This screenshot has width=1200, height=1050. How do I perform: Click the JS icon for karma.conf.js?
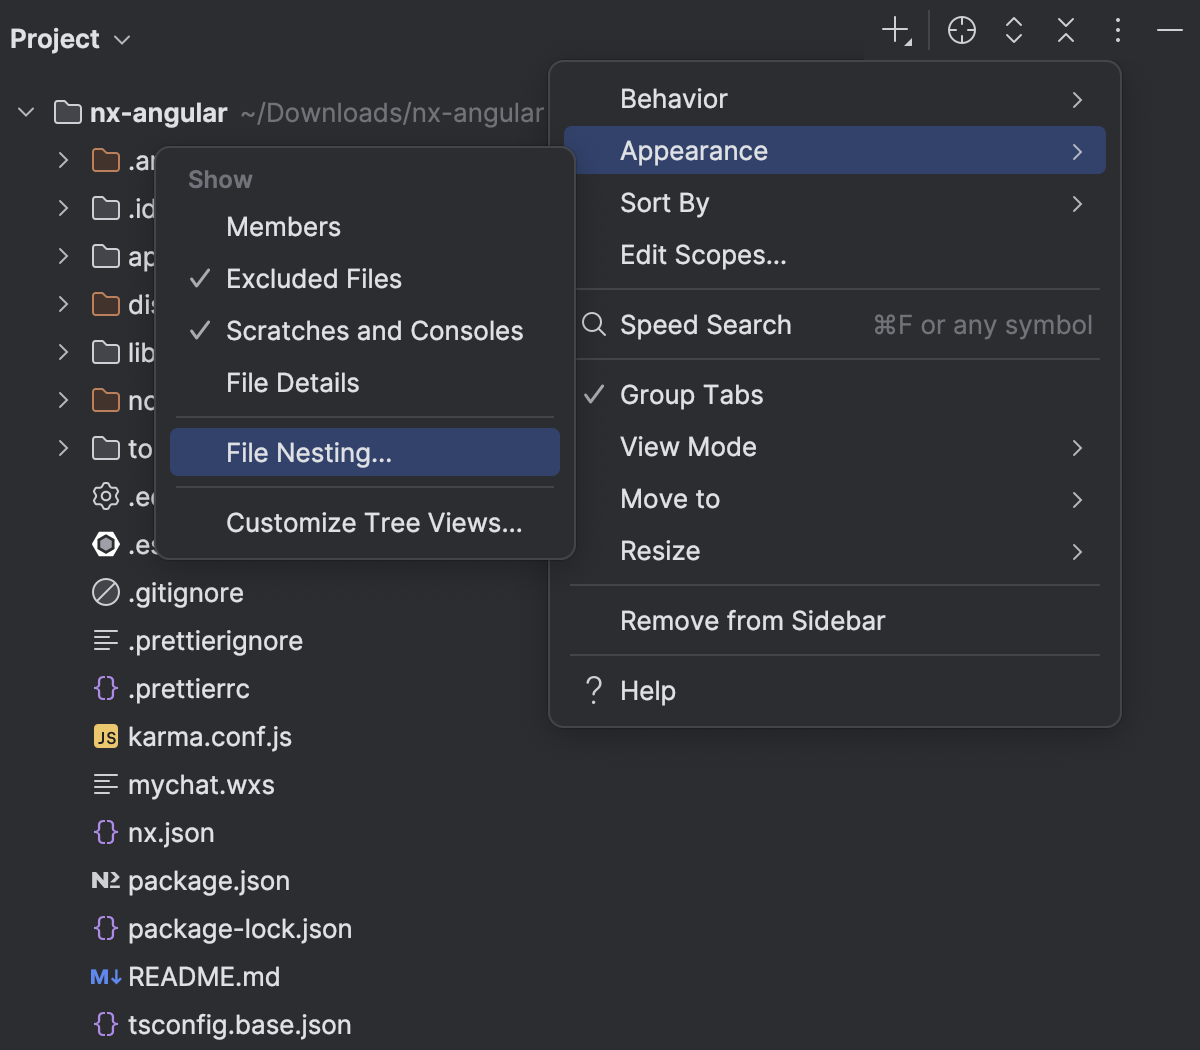click(x=106, y=737)
